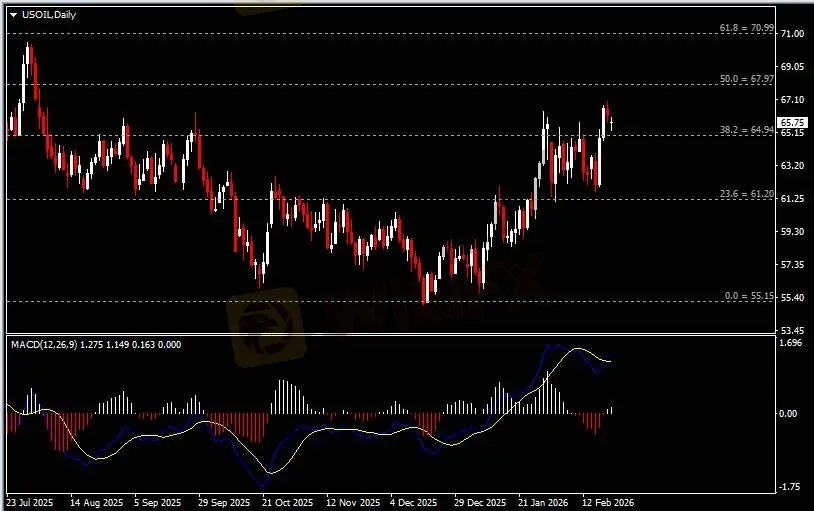Select the 50.0 = 67.97 Fibonacci level
The image size is (814, 511).
747,78
